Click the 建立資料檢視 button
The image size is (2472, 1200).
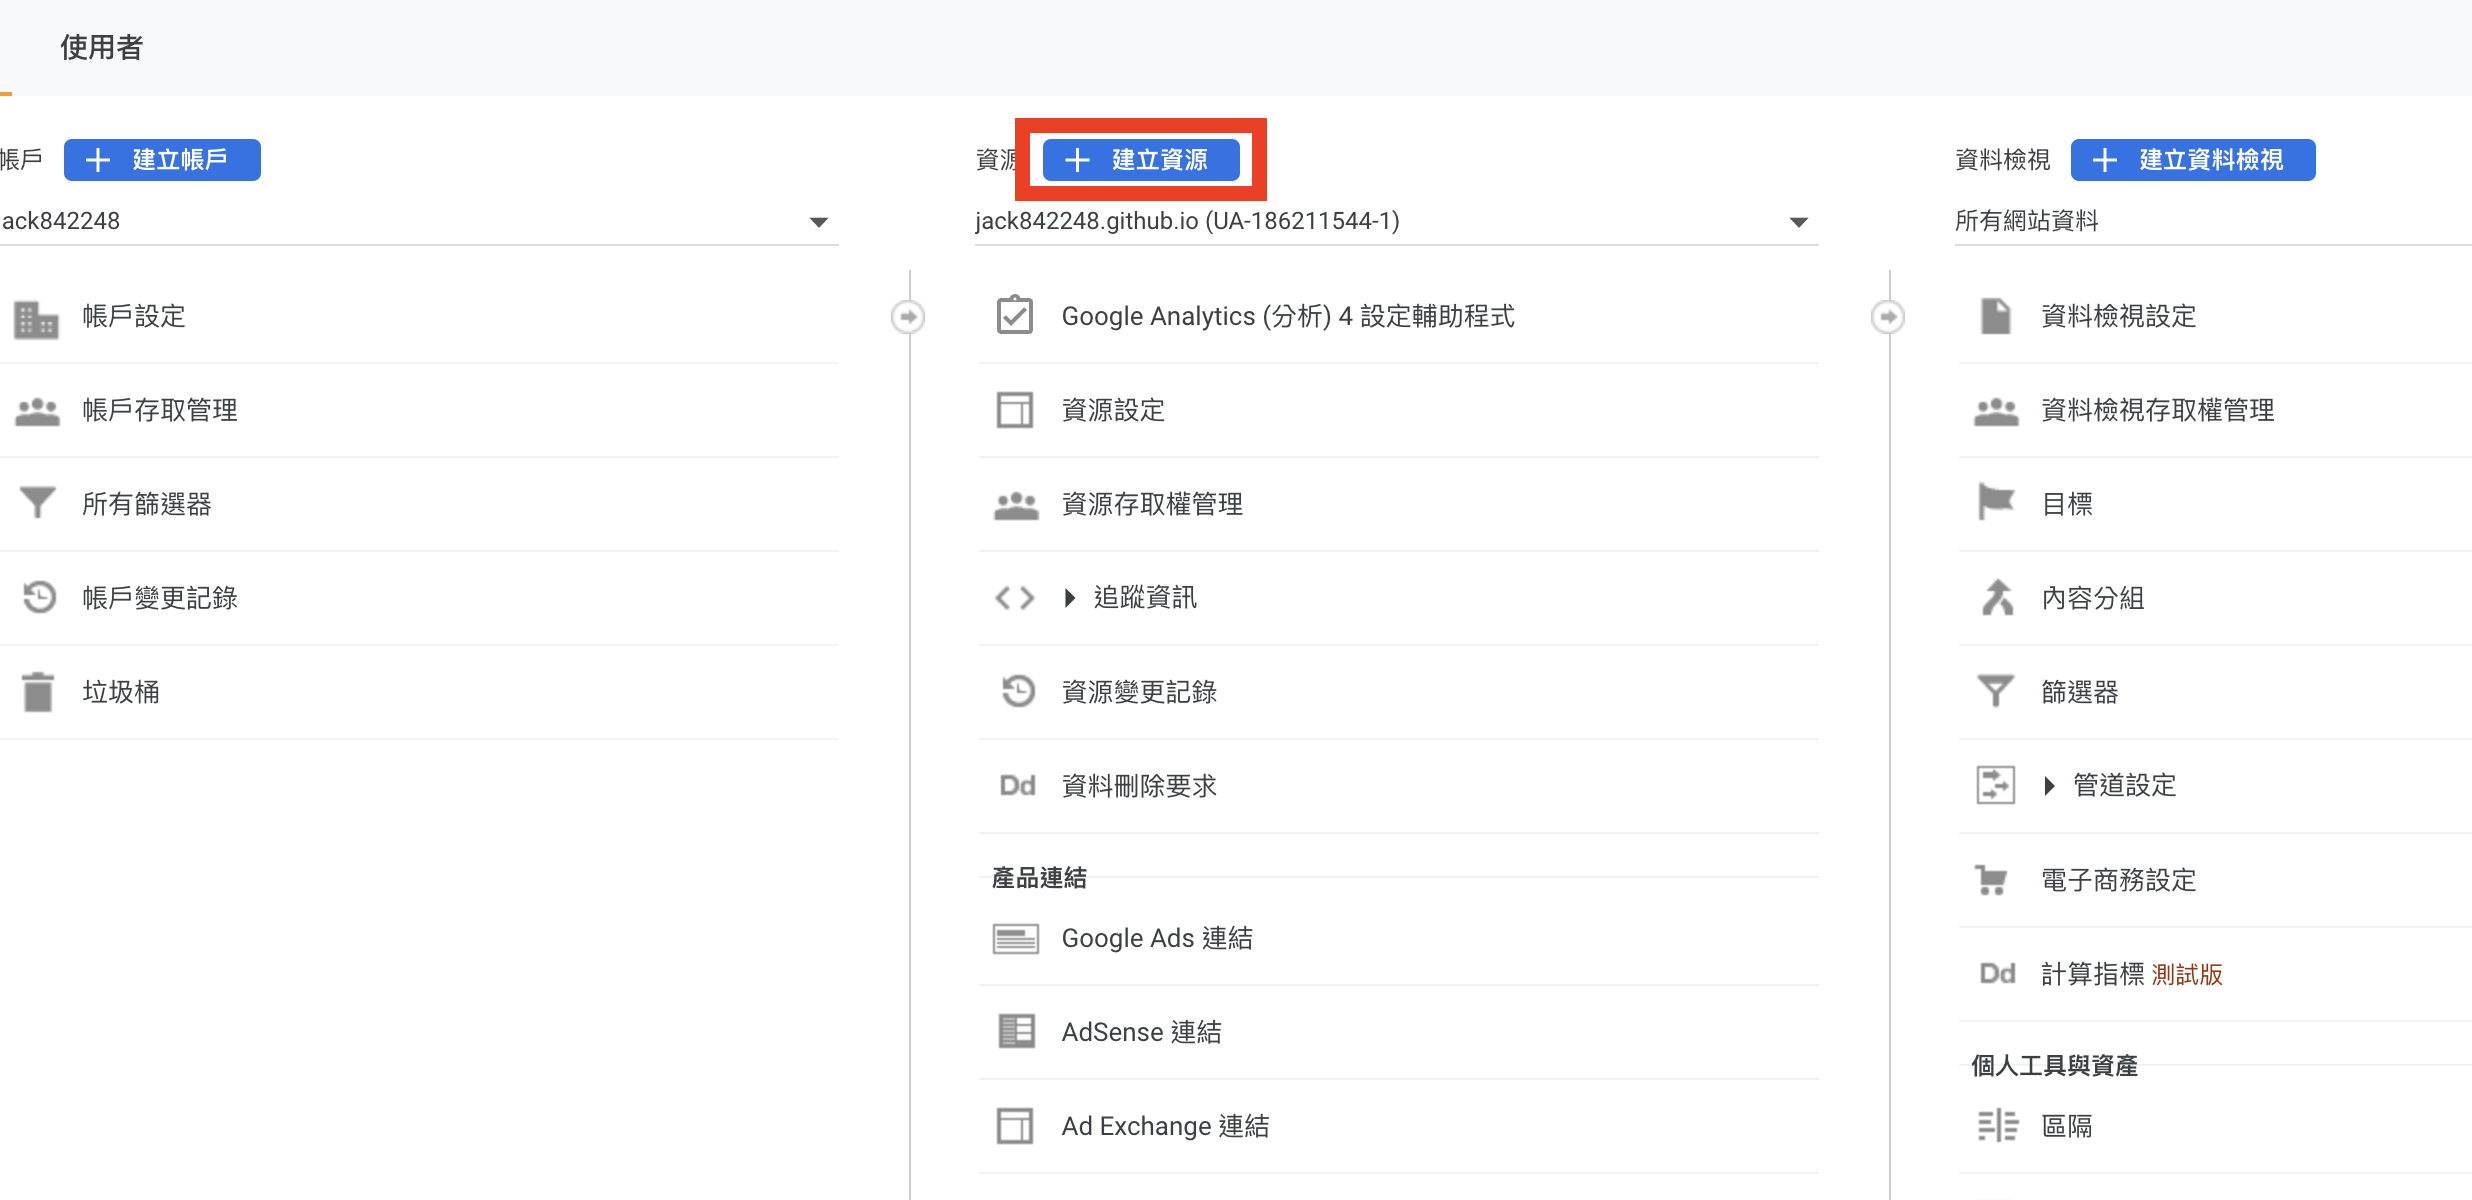click(2193, 160)
